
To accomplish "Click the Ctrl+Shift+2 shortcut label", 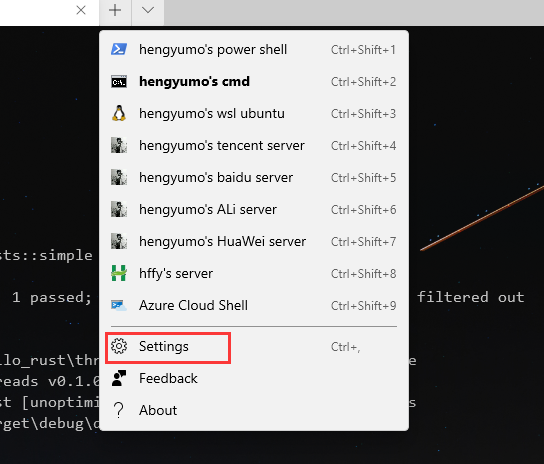I will pos(363,82).
